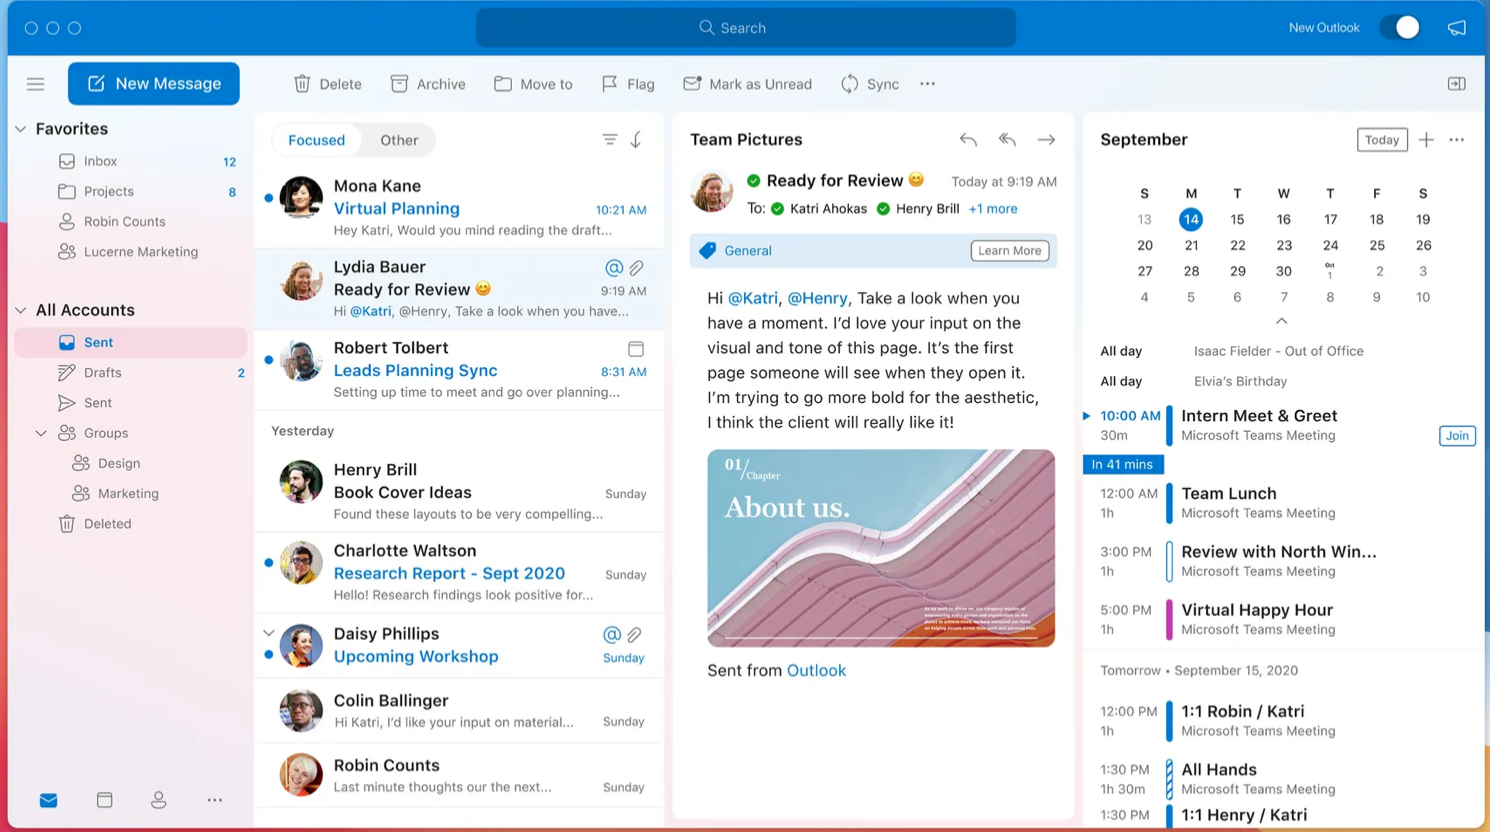Collapse the Groups folder tree
This screenshot has height=832, width=1490.
[41, 433]
